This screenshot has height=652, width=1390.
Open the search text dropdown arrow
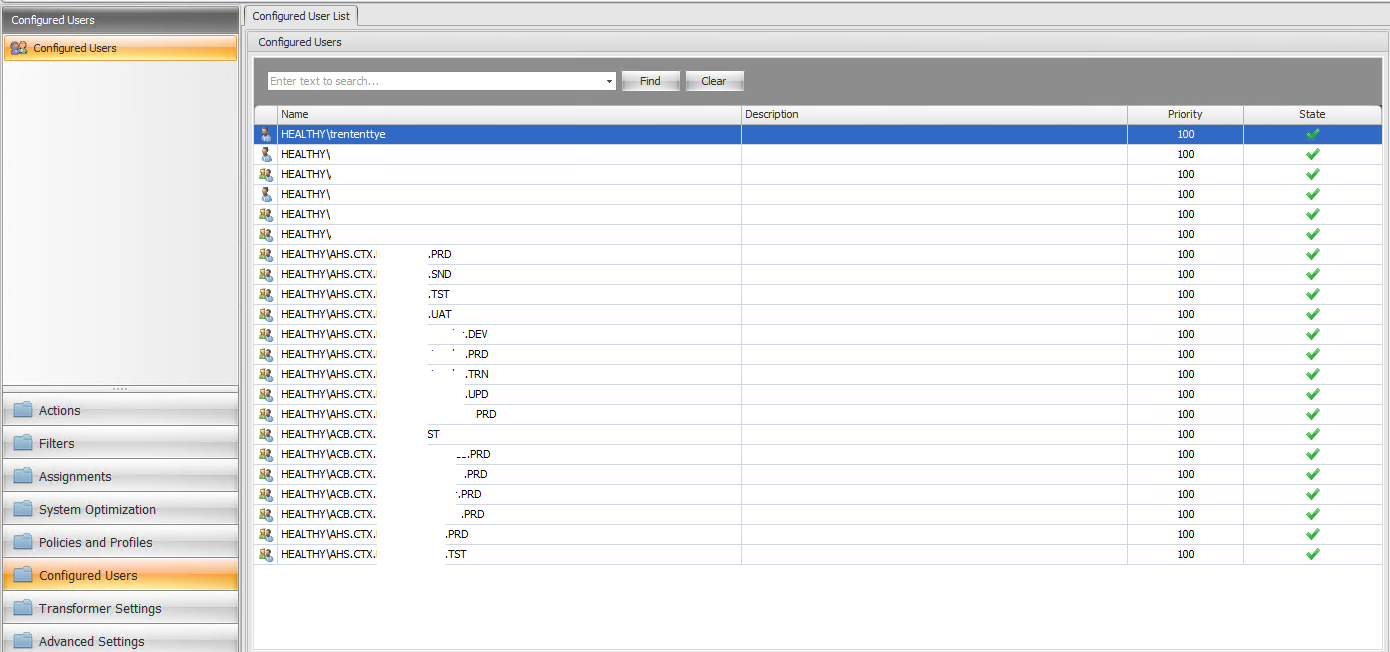pos(609,82)
